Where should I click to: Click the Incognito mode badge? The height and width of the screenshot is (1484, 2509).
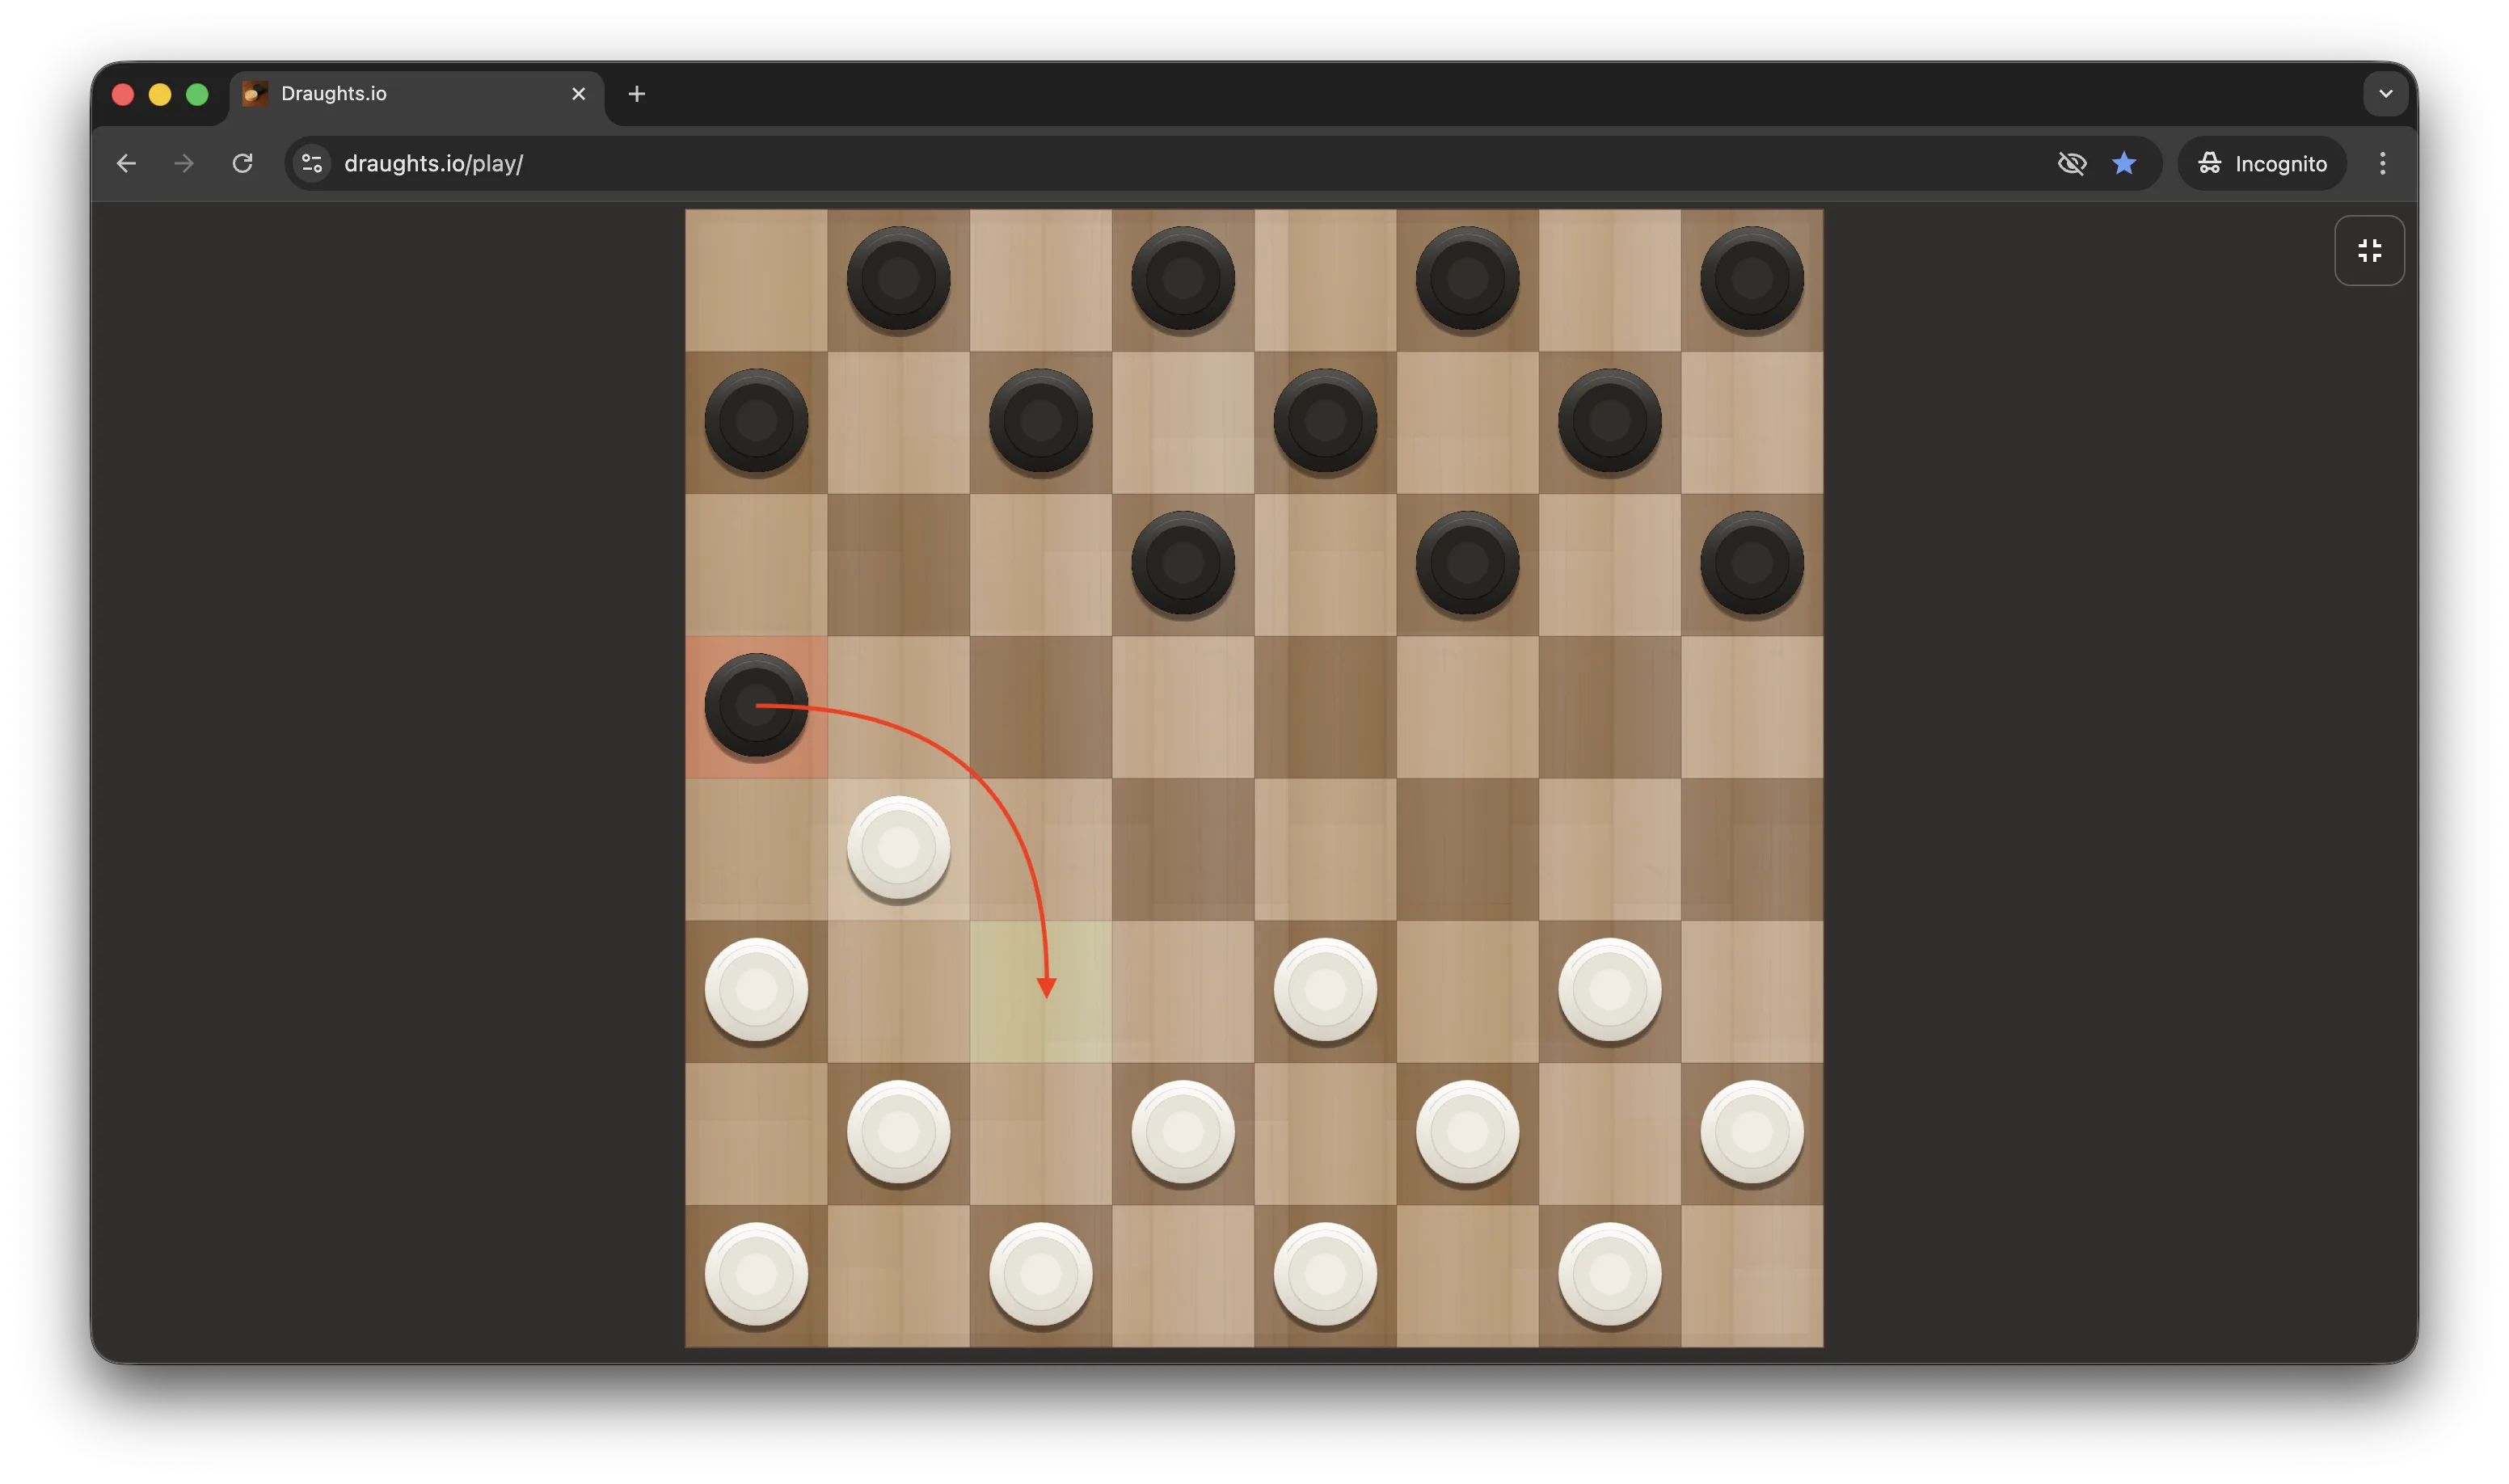tap(2262, 163)
